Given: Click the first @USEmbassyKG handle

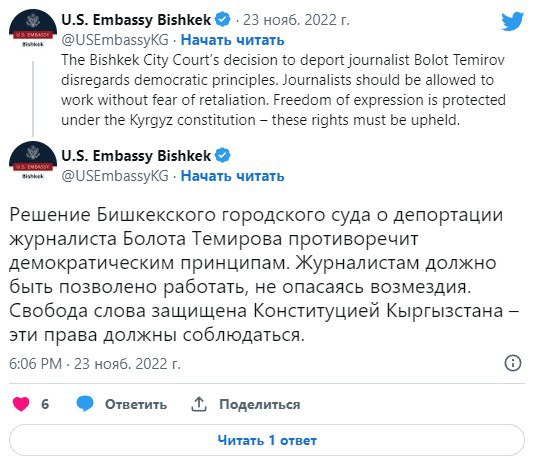Looking at the screenshot, I should (x=115, y=40).
